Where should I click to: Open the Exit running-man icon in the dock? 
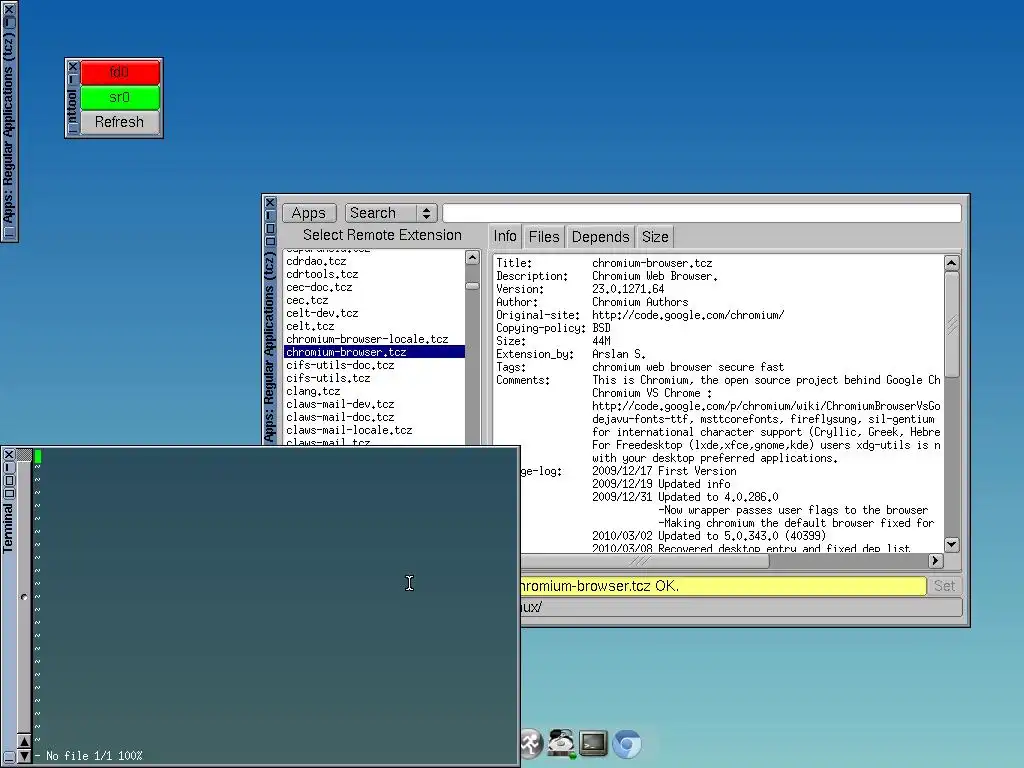tap(531, 743)
